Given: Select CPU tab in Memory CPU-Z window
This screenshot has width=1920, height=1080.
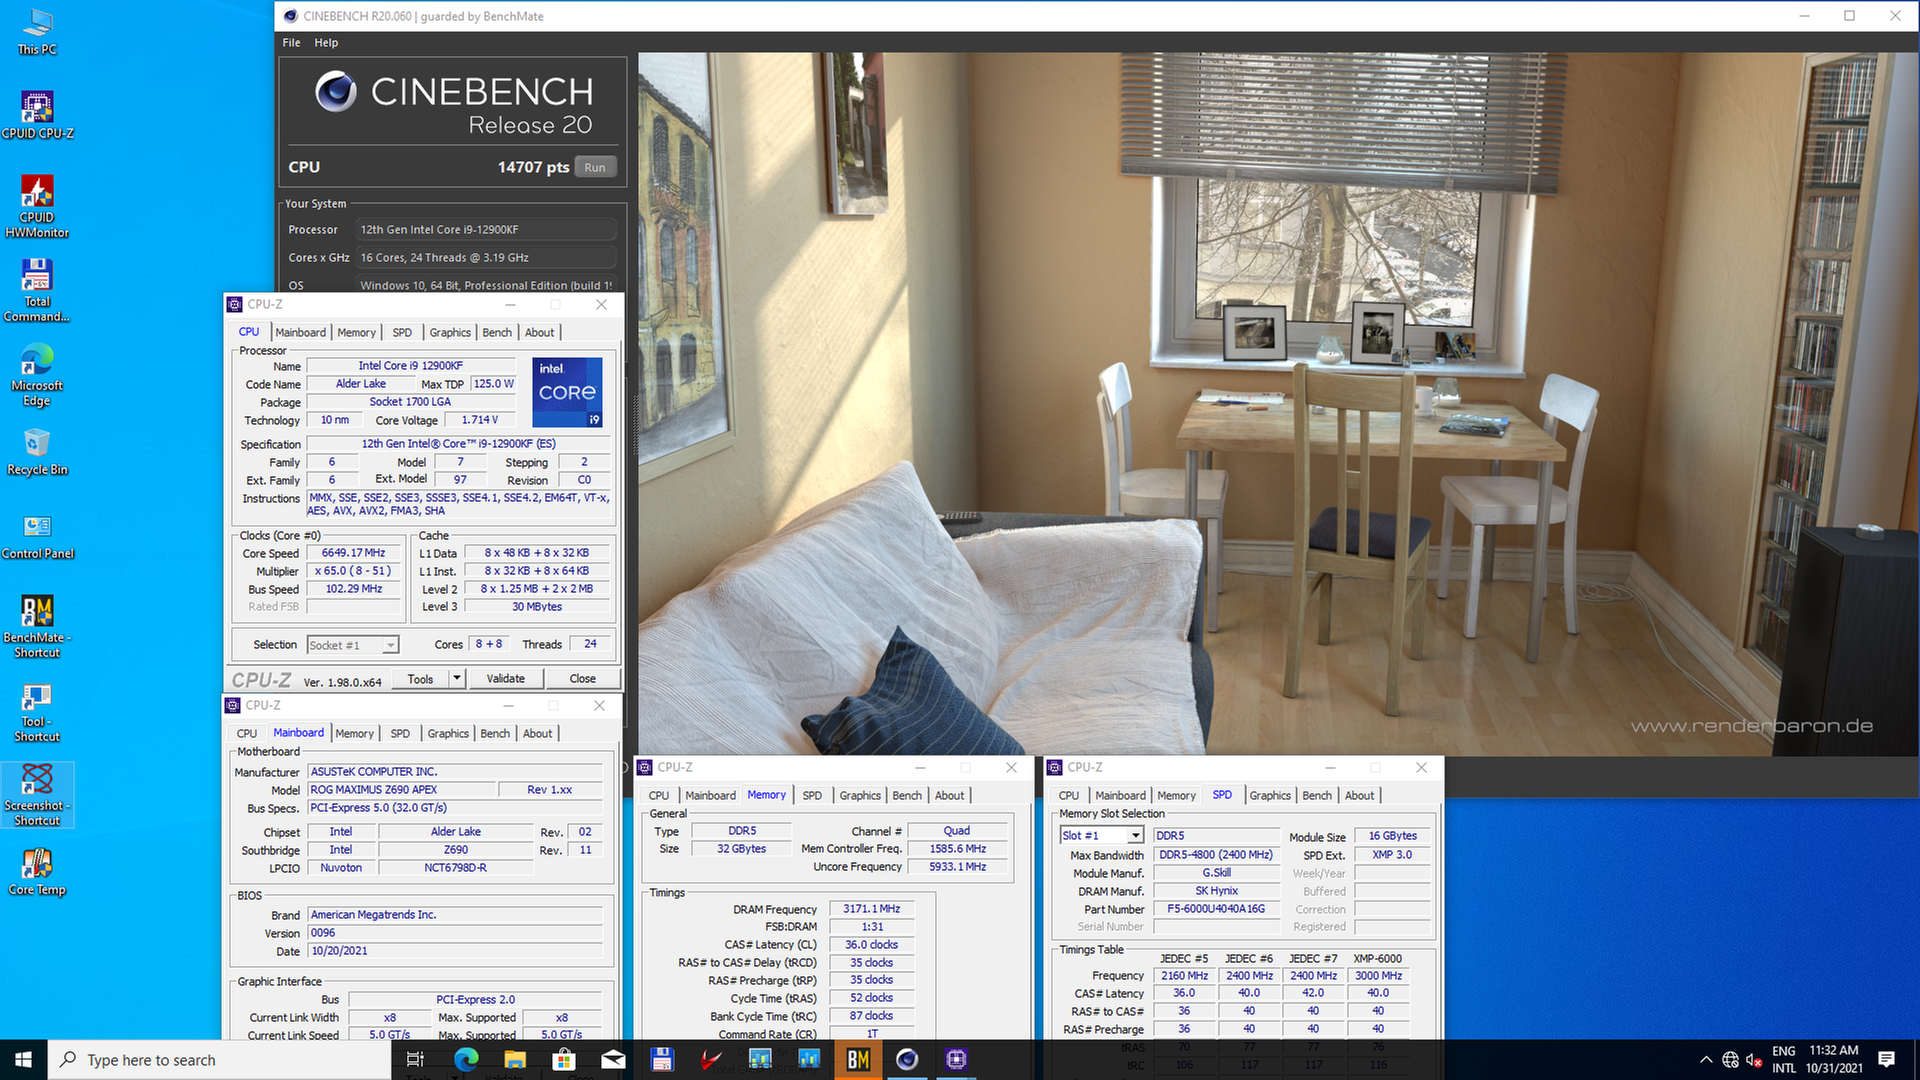Looking at the screenshot, I should pos(659,795).
